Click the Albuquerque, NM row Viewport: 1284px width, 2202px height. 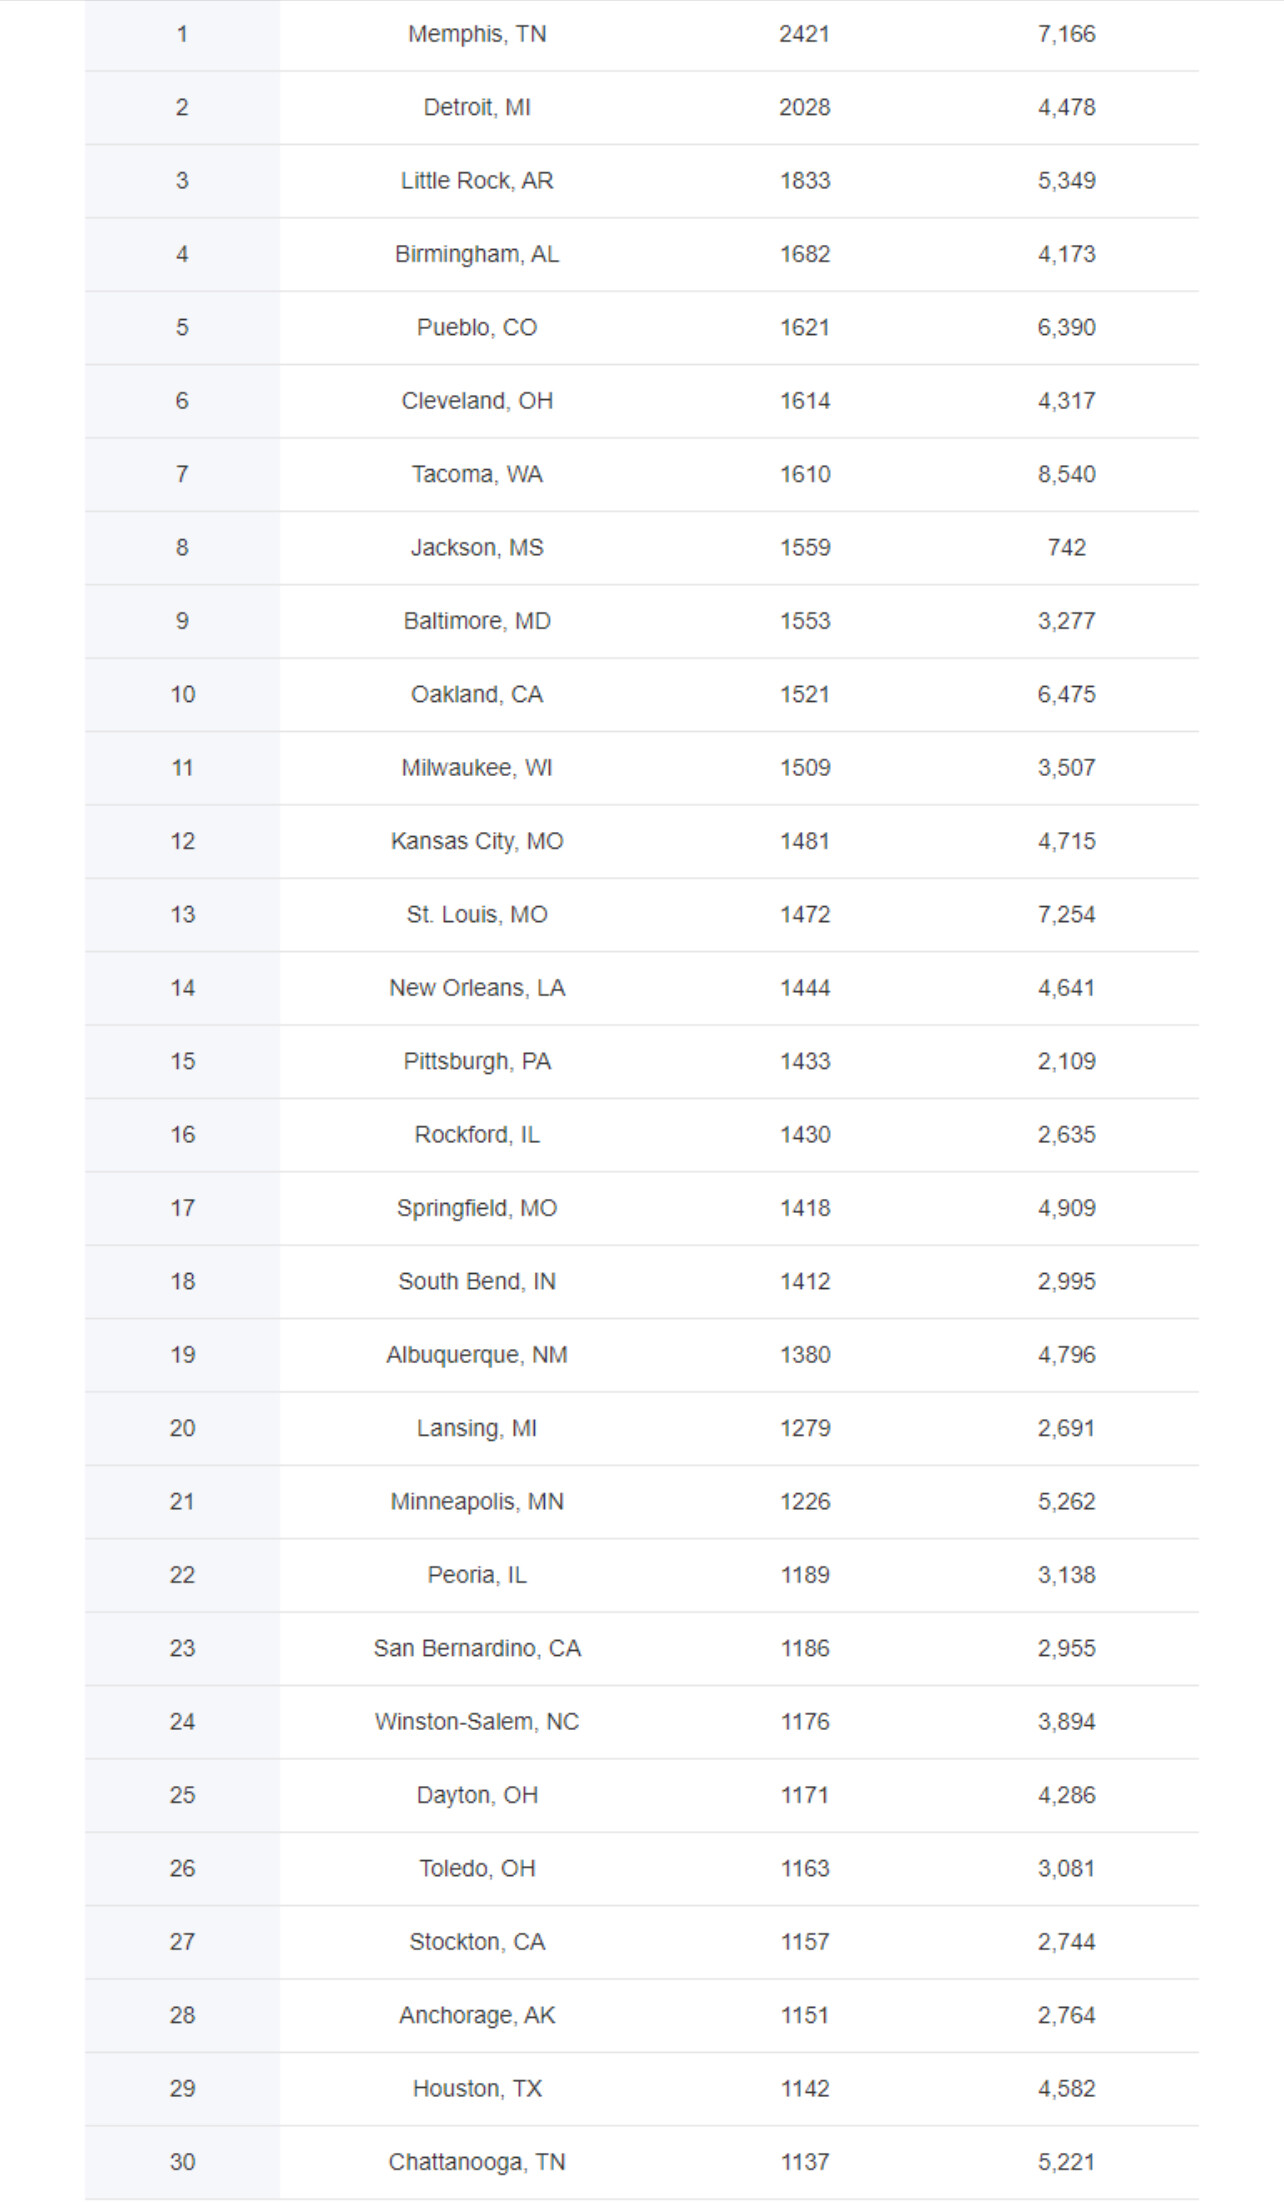pyautogui.click(x=642, y=1355)
